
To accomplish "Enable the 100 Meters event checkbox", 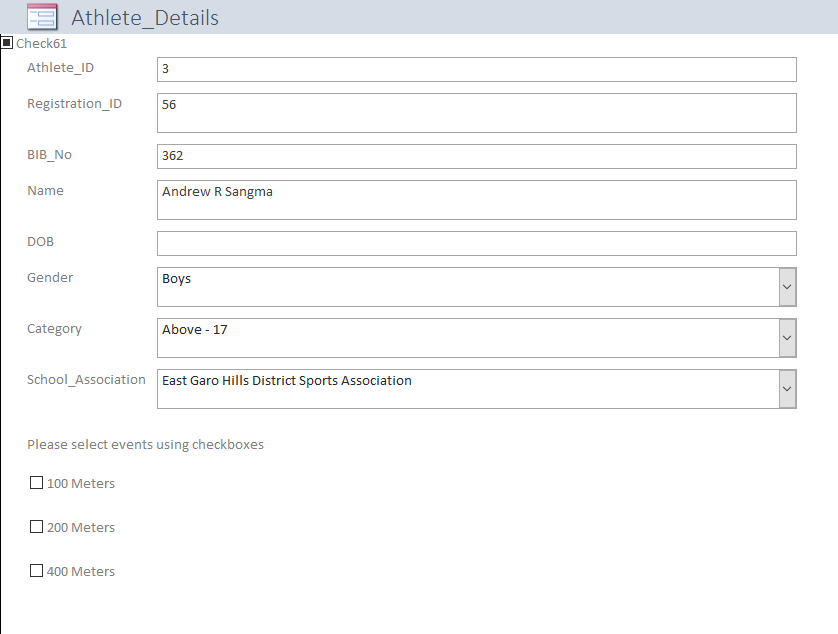I will [37, 483].
